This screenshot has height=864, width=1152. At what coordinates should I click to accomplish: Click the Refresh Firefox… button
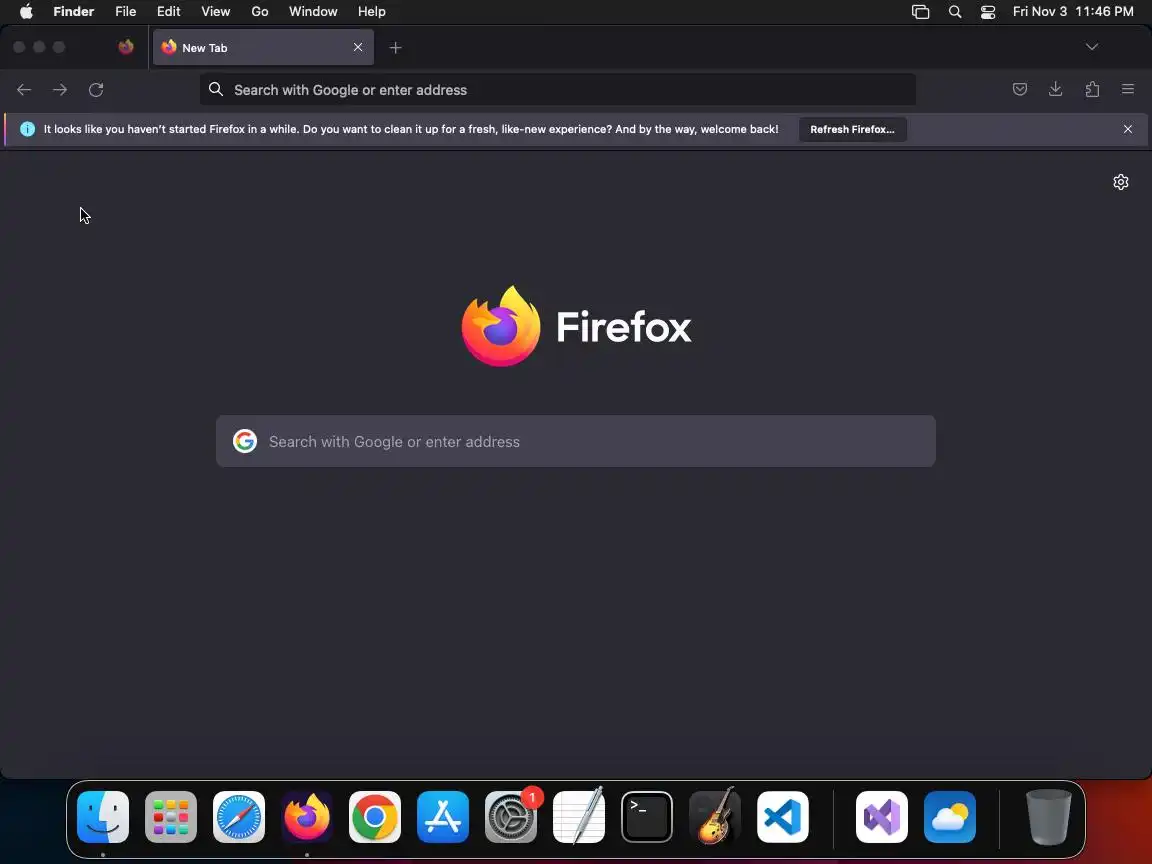coord(852,129)
